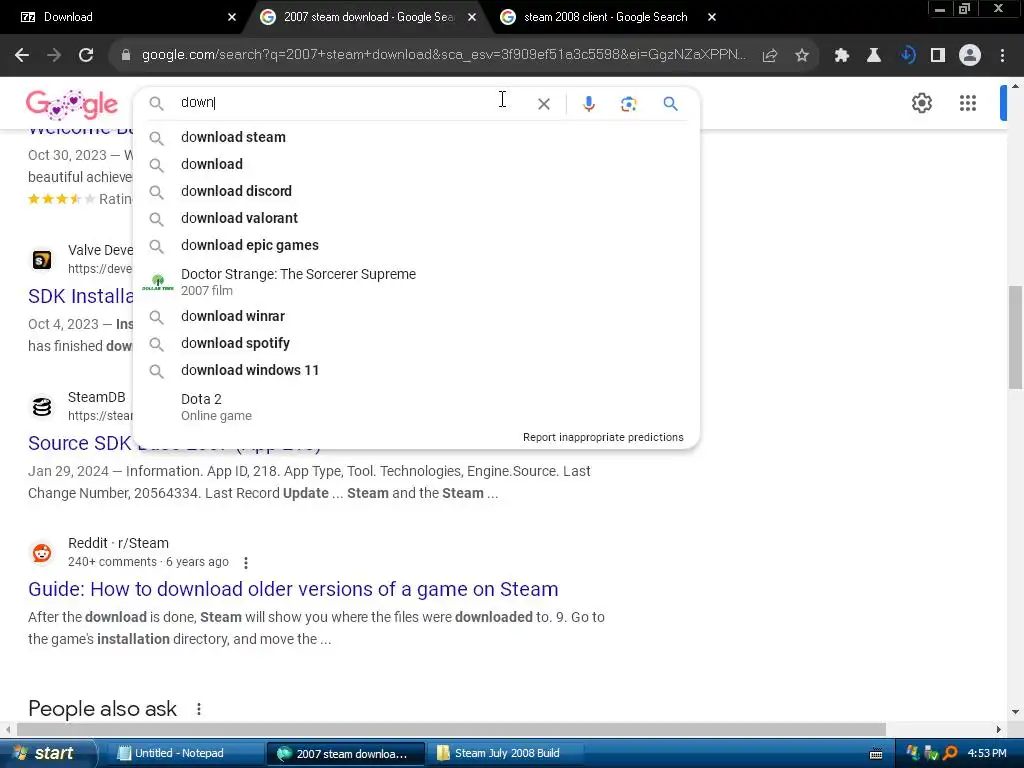The image size is (1024, 768).
Task: Open Google quick settings gear
Action: click(x=921, y=103)
